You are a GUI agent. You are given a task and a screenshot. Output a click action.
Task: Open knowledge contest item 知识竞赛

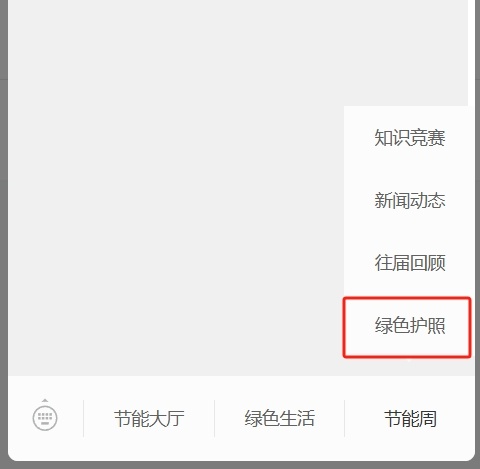click(410, 137)
